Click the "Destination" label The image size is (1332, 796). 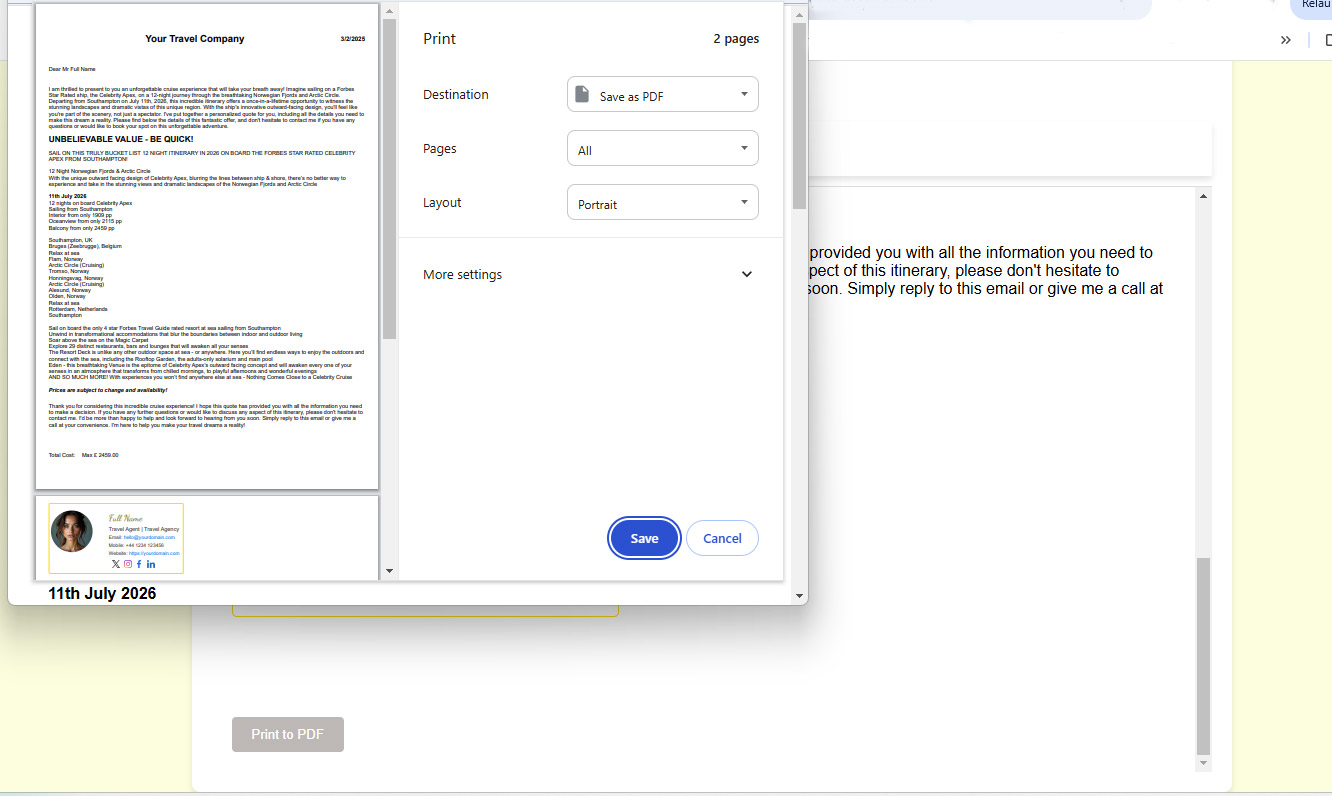point(456,94)
